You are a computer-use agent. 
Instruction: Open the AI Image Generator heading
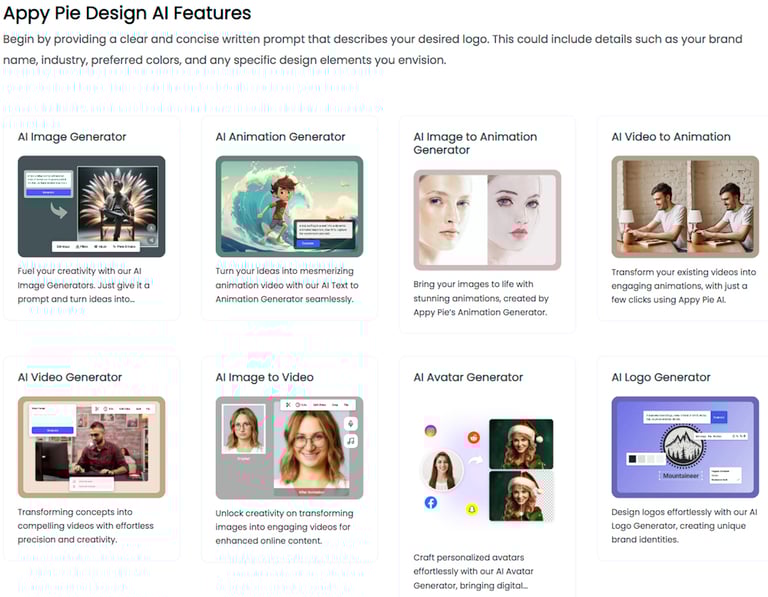click(x=72, y=137)
